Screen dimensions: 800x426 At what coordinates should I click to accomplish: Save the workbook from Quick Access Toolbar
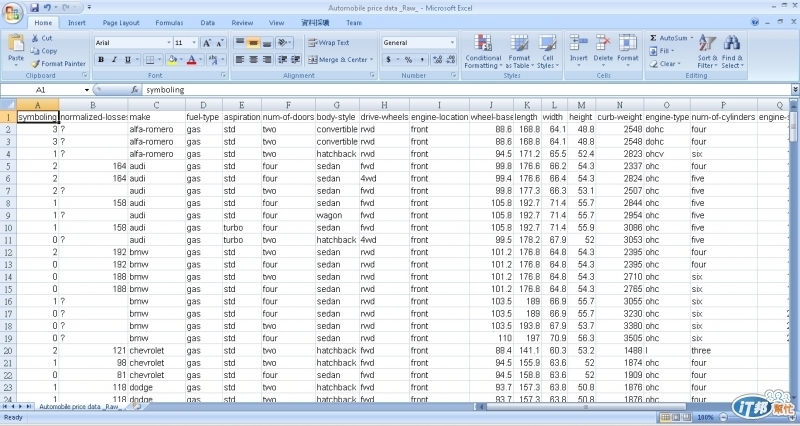pos(35,8)
